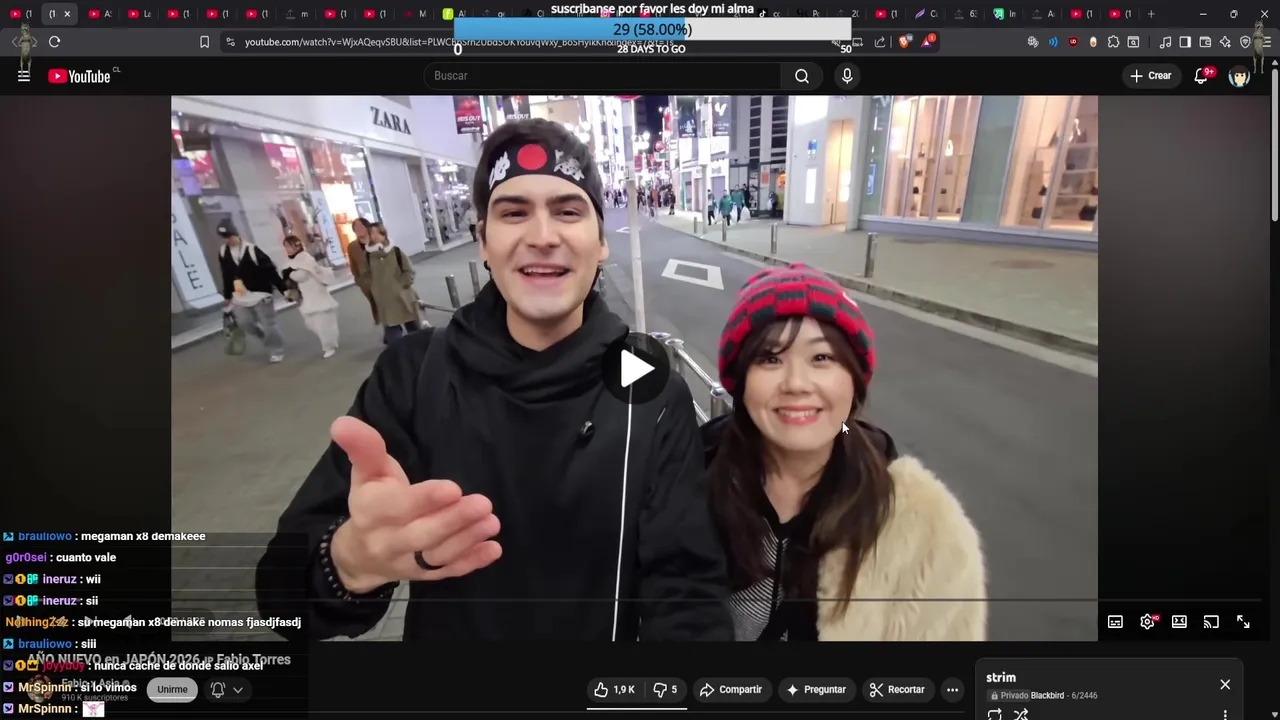Open the Crear create menu
The height and width of the screenshot is (720, 1280).
tap(1150, 76)
